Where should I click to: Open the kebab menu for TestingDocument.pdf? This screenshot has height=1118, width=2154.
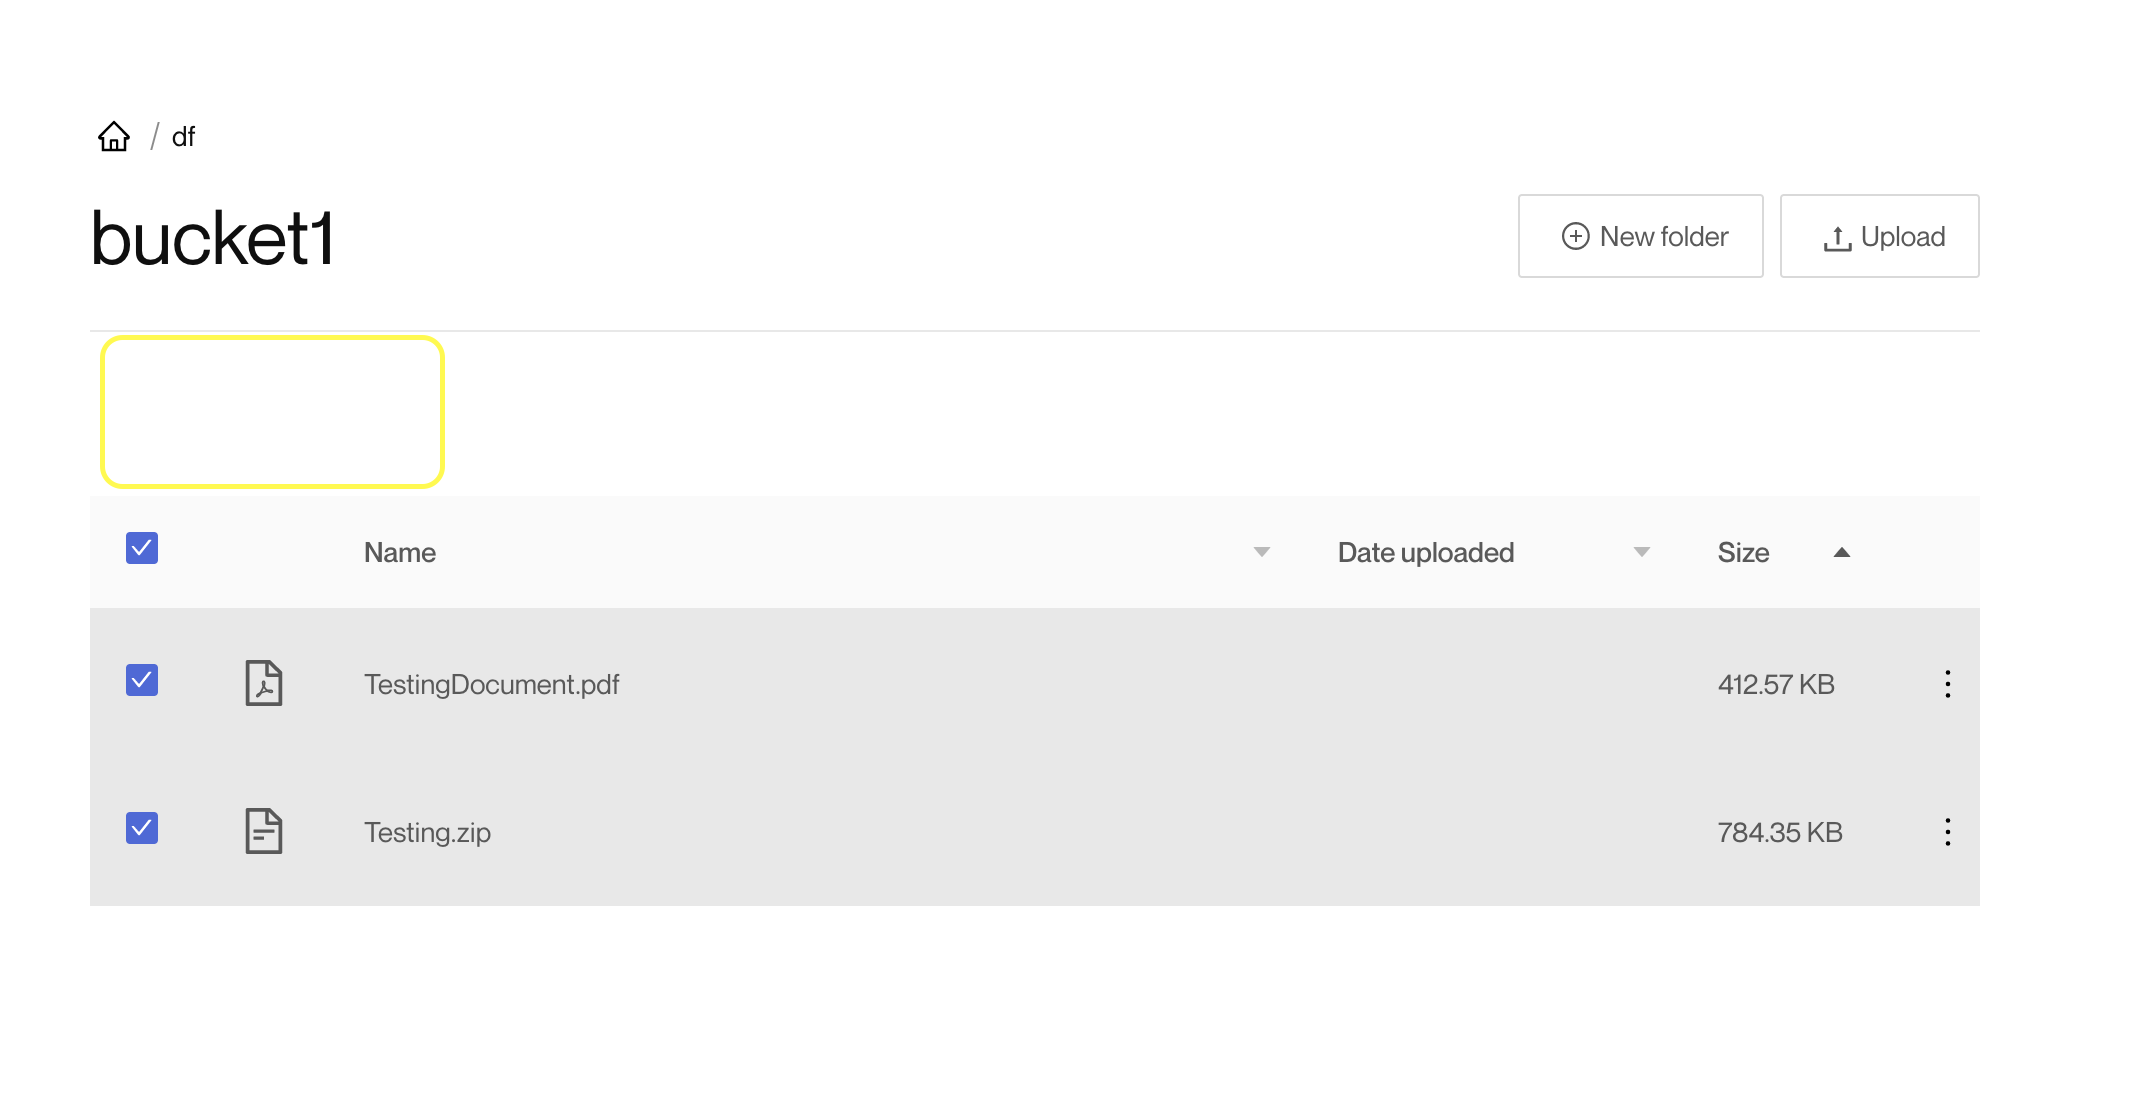pos(1948,684)
